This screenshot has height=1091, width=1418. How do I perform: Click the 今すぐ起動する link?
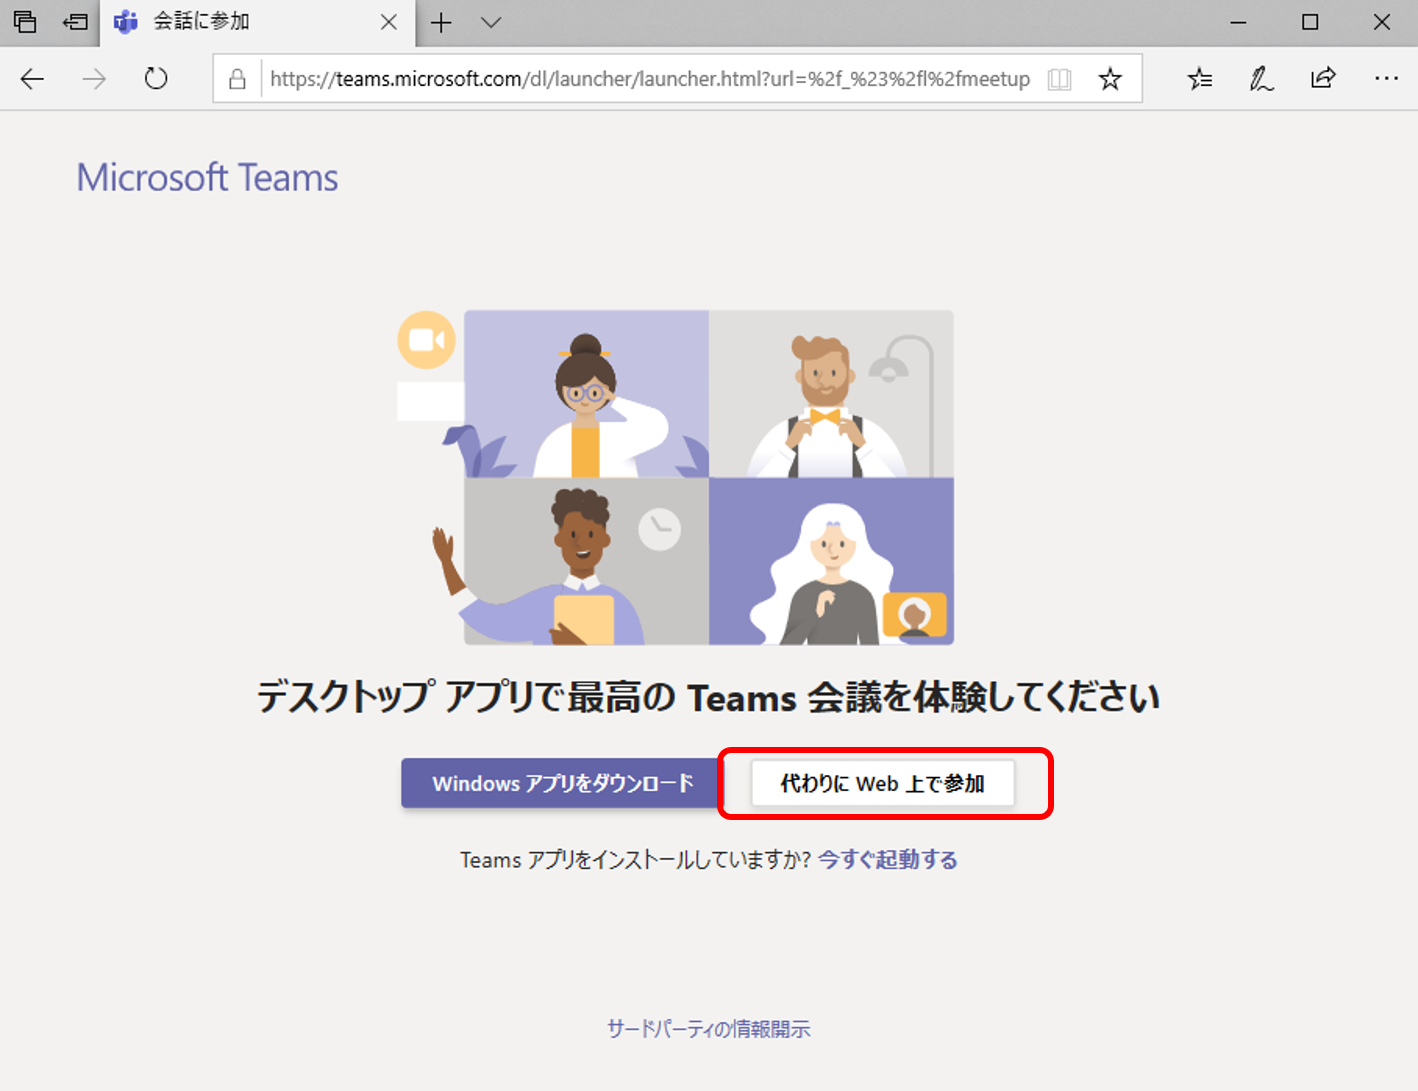click(888, 860)
